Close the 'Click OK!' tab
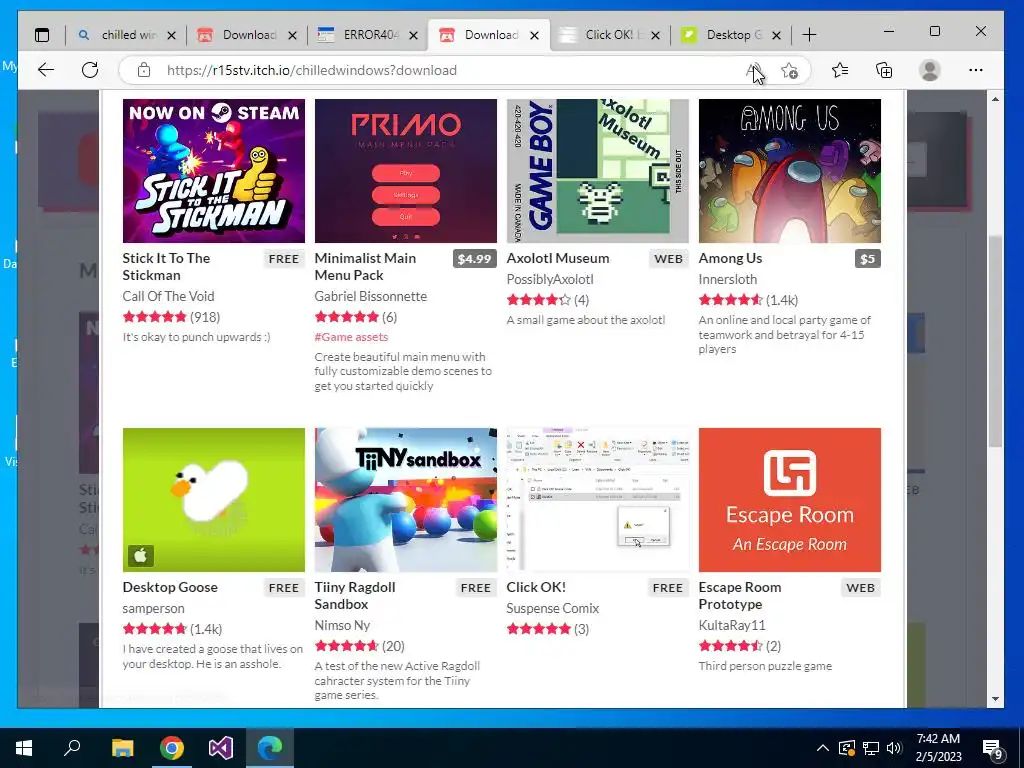 (x=656, y=35)
